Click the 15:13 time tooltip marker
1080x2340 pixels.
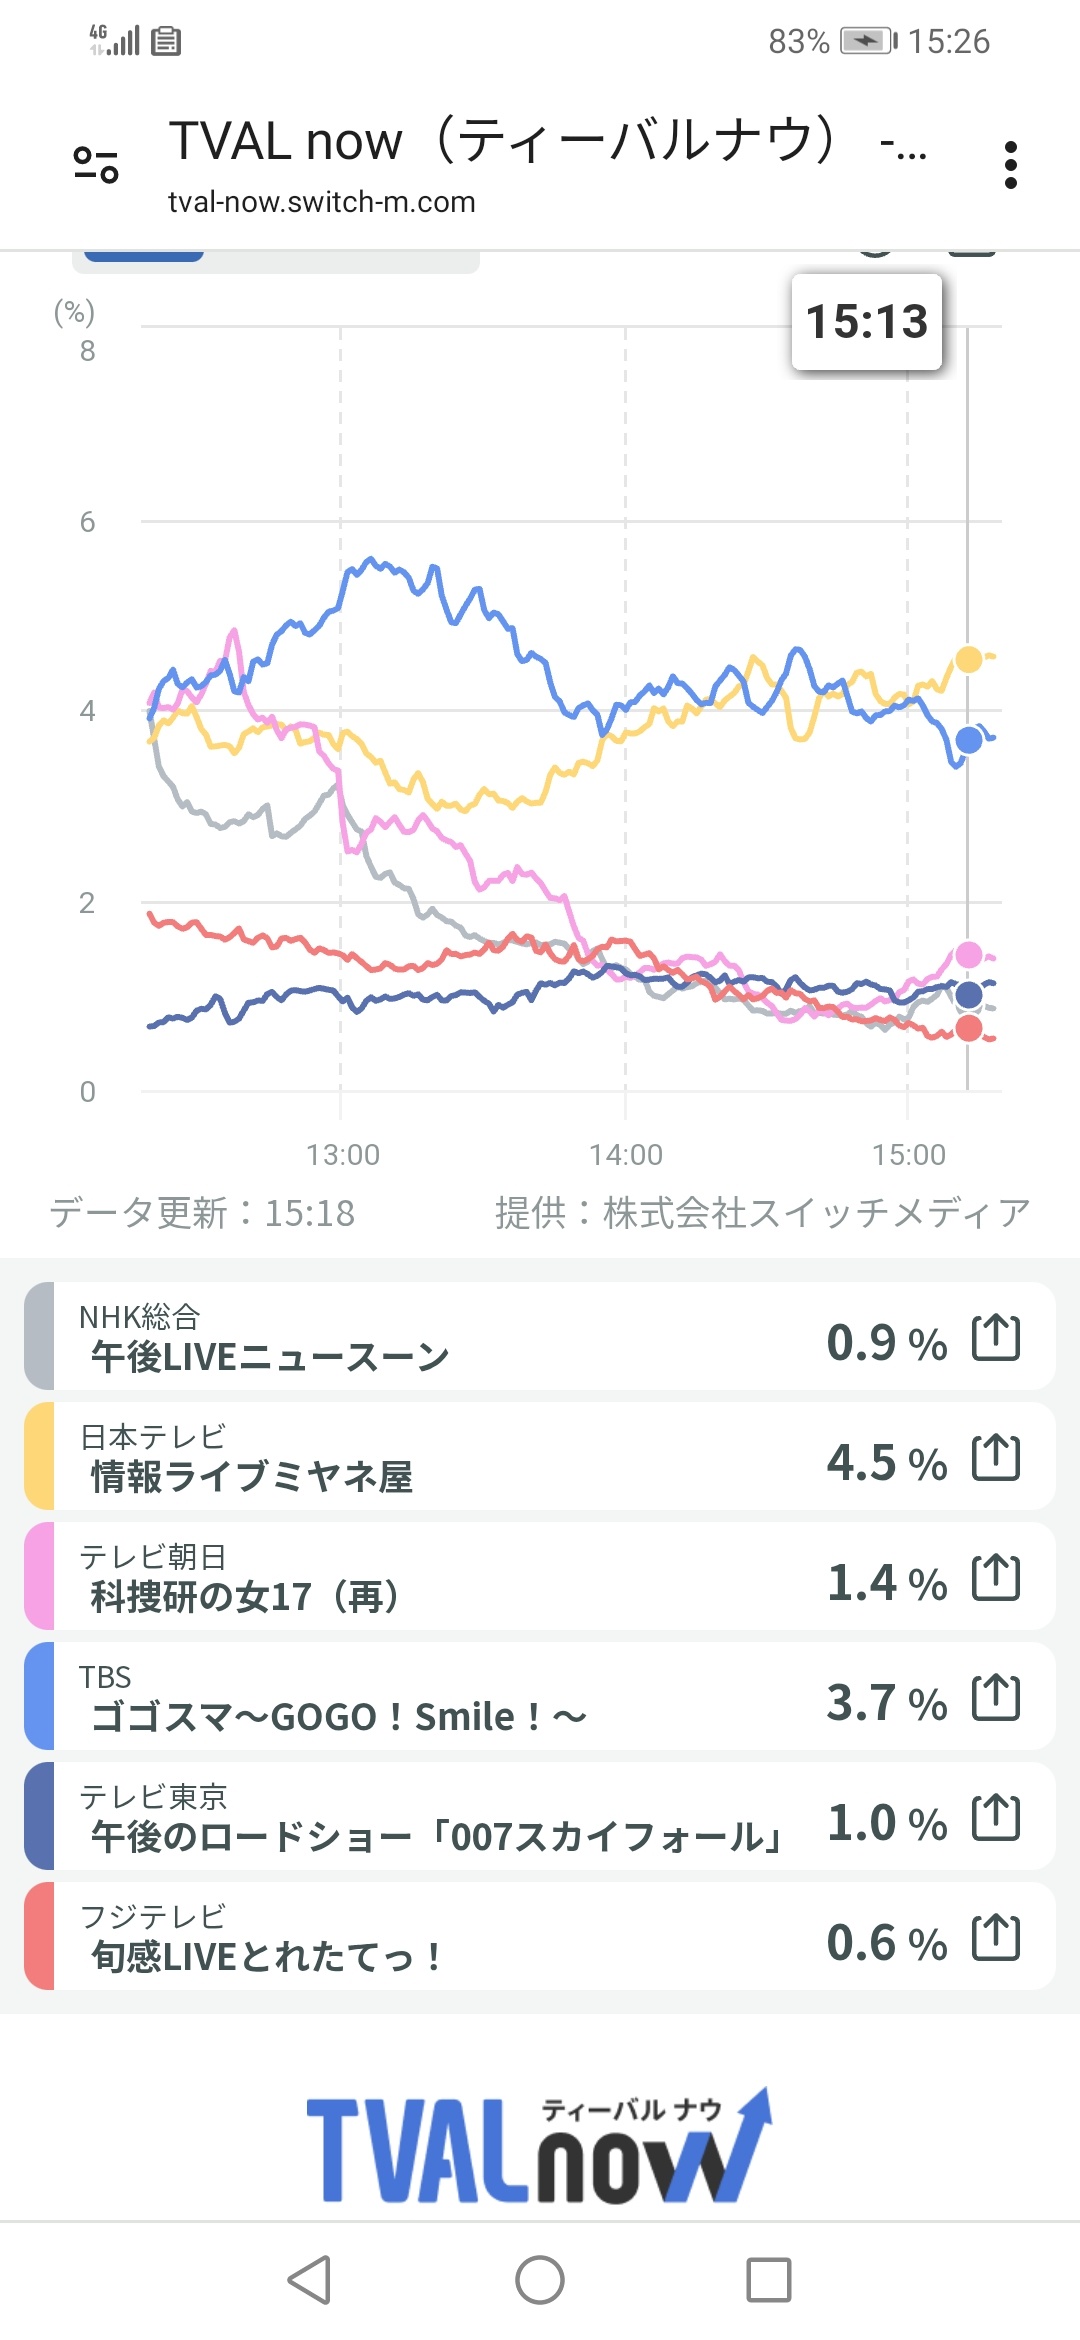[x=867, y=322]
